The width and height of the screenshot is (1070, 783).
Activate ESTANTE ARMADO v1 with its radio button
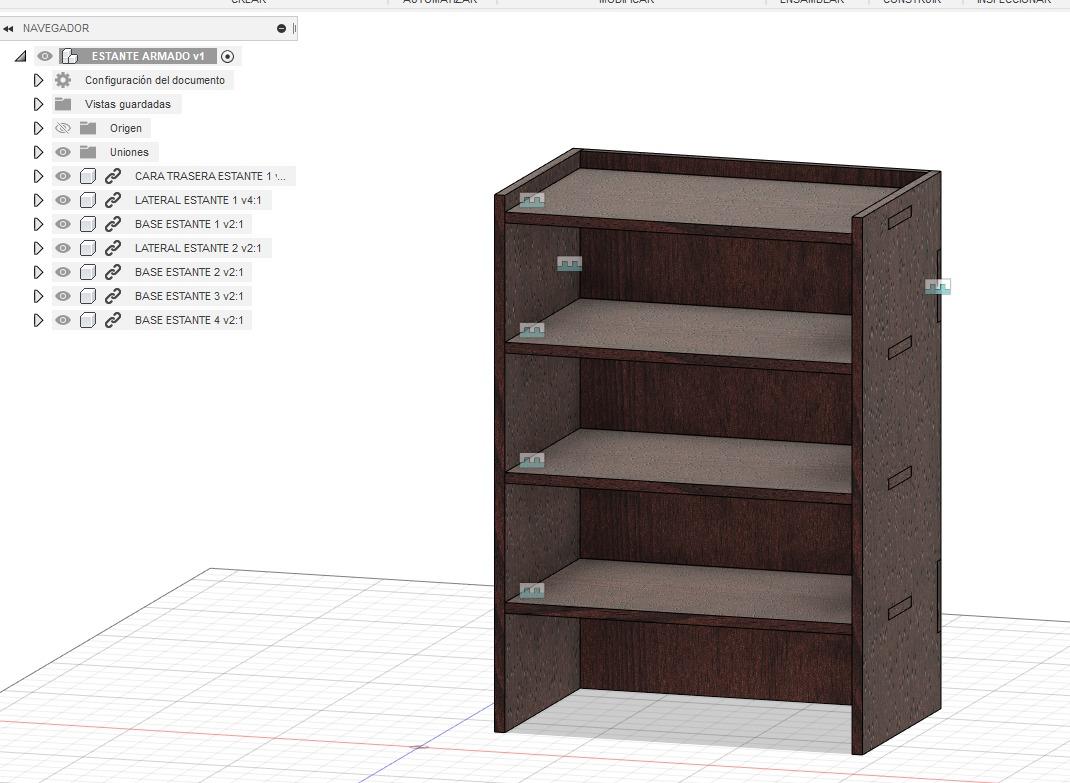point(228,57)
